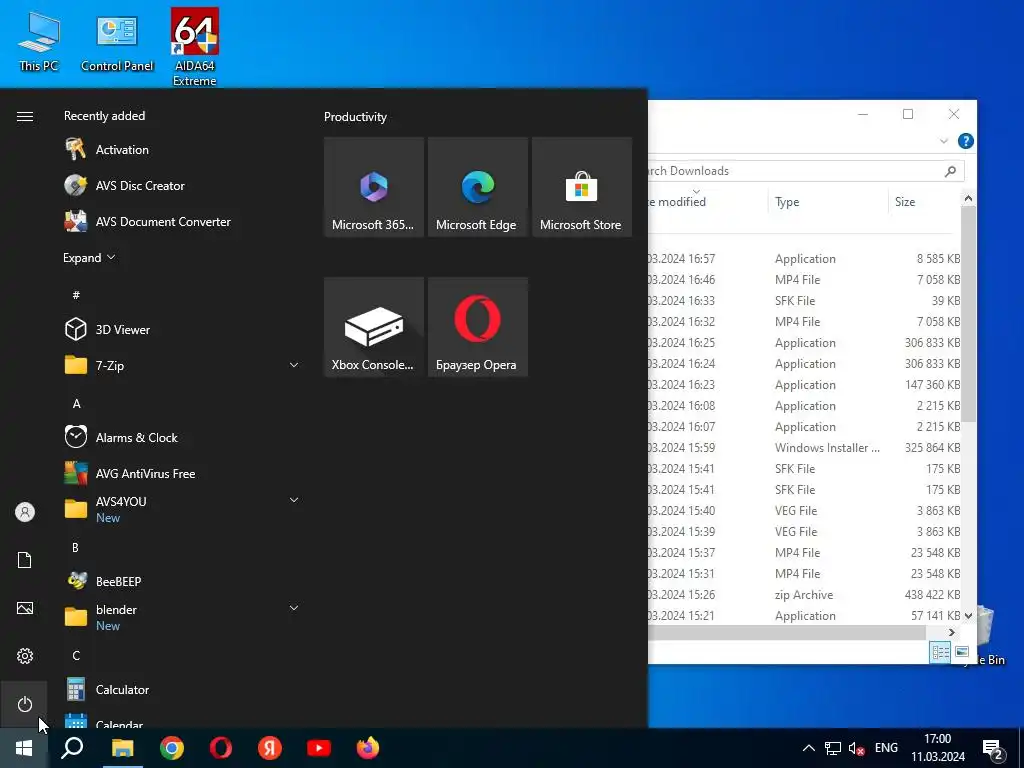Open the network status tray icon
The height and width of the screenshot is (768, 1024).
coord(833,748)
